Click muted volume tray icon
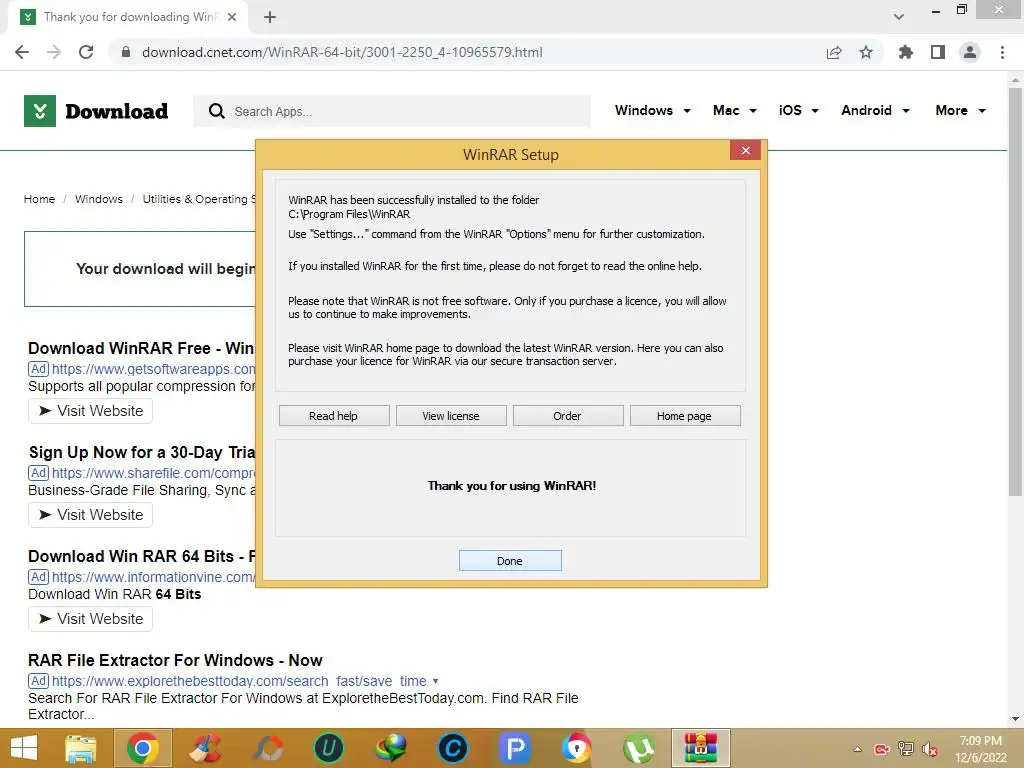This screenshot has width=1024, height=768. (x=930, y=749)
